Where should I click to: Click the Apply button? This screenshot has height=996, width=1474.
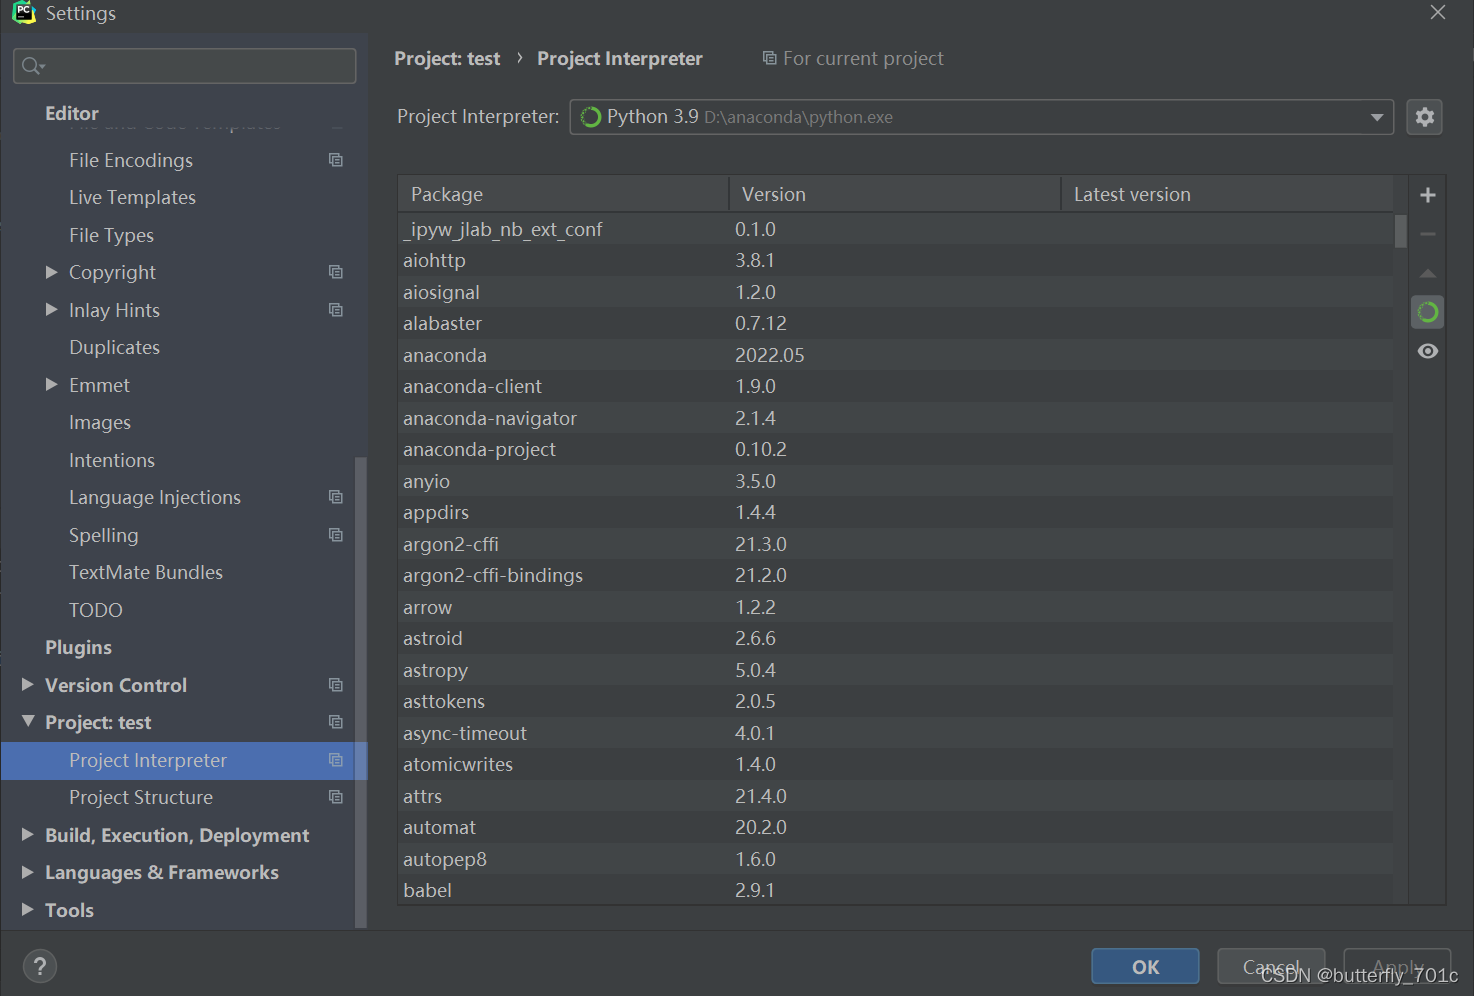1397,966
